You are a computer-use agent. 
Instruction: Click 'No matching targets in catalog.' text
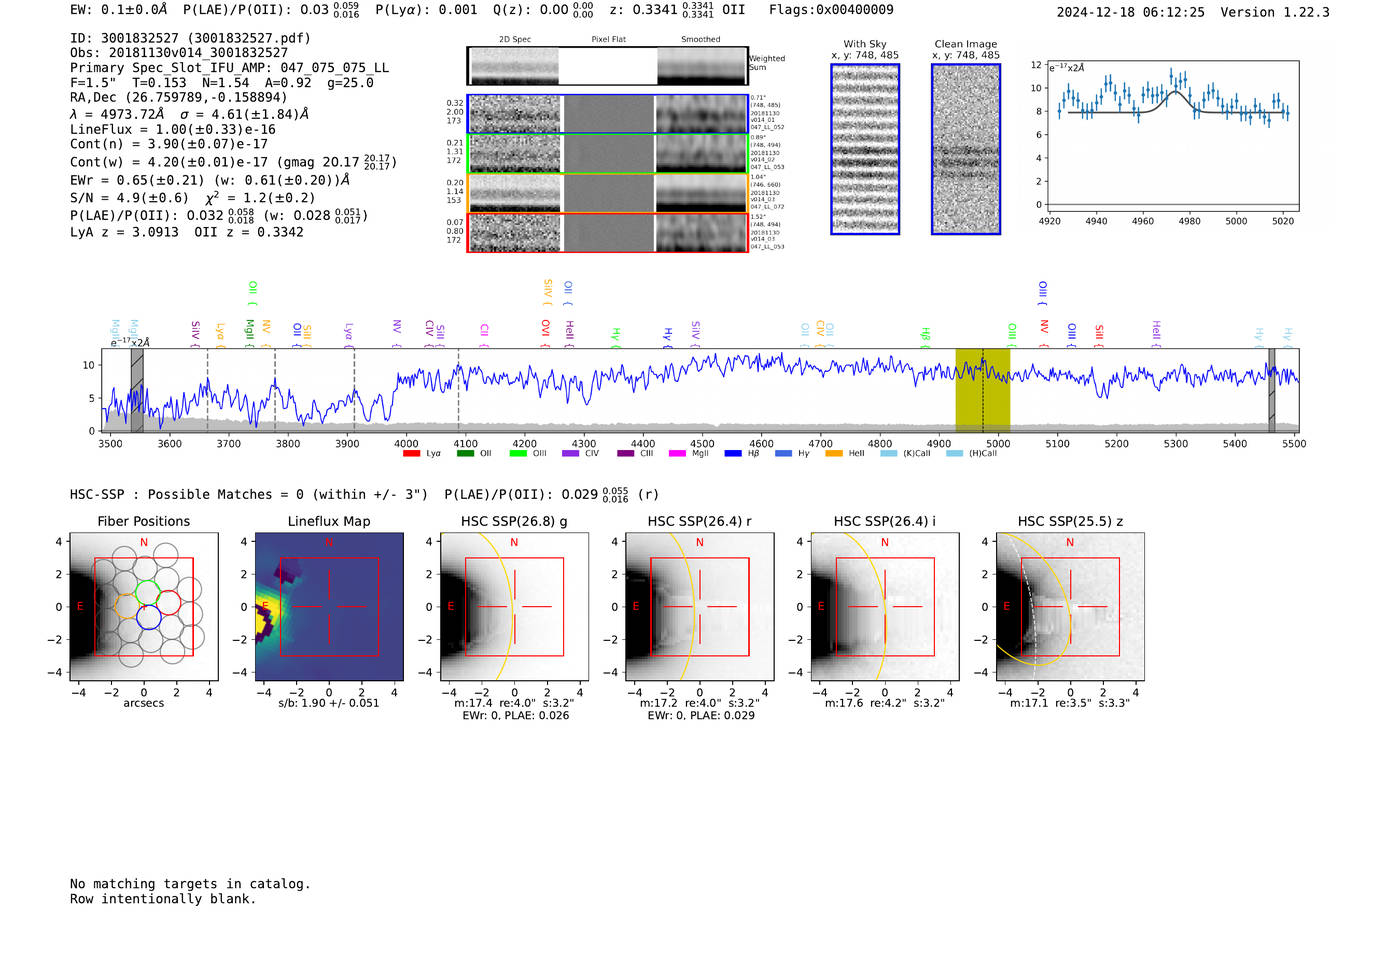(190, 884)
